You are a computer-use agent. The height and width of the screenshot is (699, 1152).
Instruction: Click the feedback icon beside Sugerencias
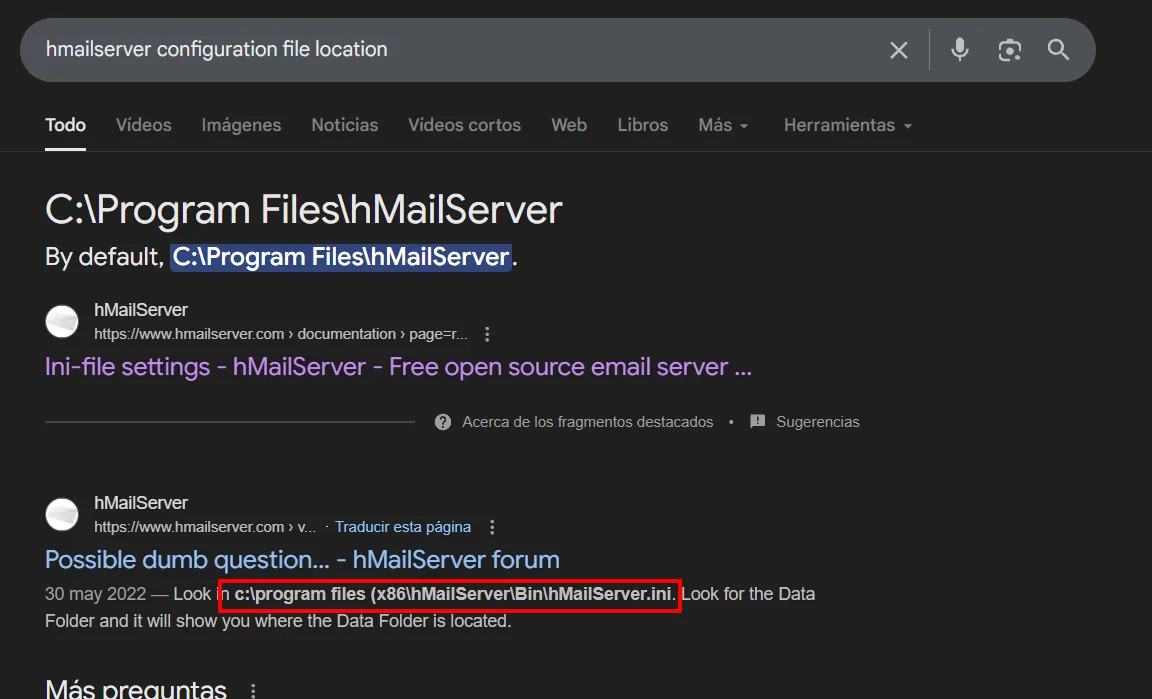757,421
